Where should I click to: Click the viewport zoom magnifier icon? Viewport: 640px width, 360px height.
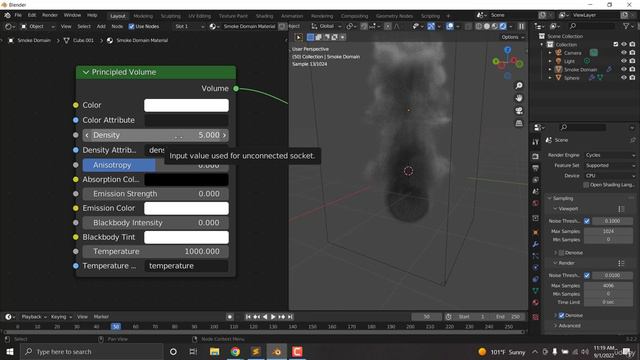[x=519, y=86]
